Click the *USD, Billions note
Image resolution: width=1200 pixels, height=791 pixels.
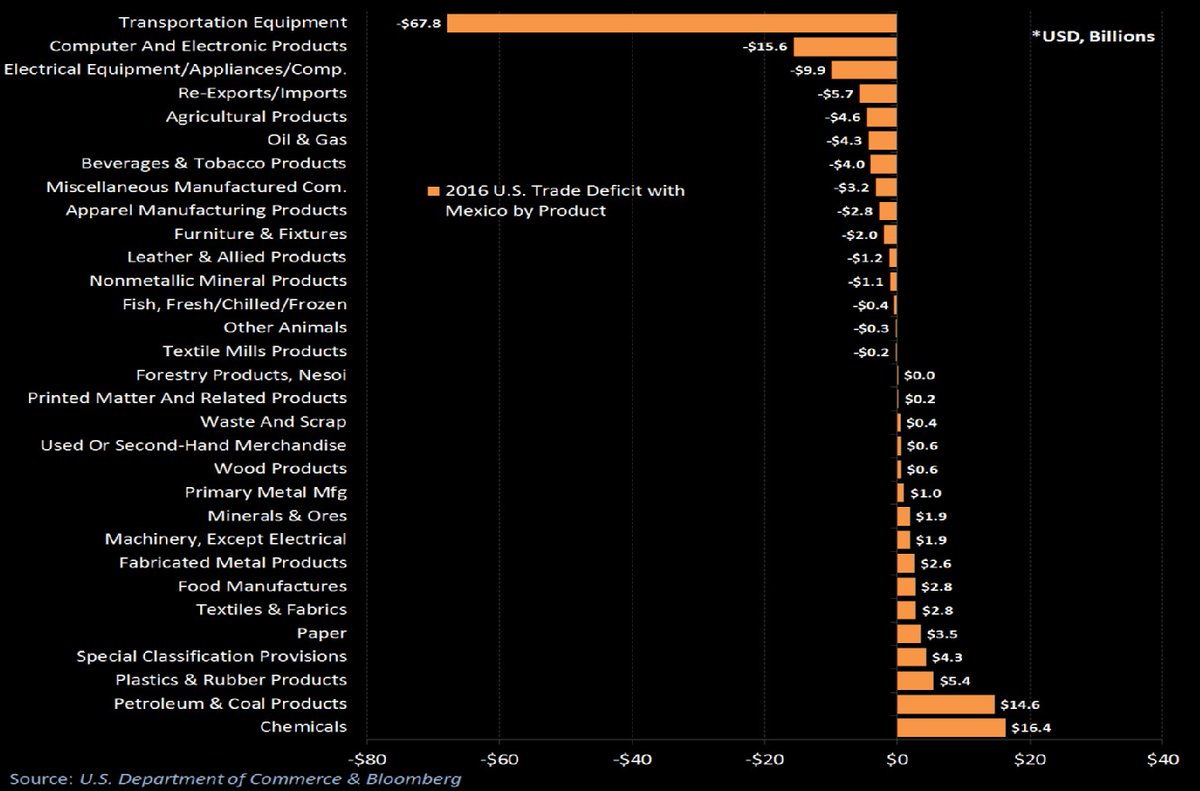point(1092,36)
